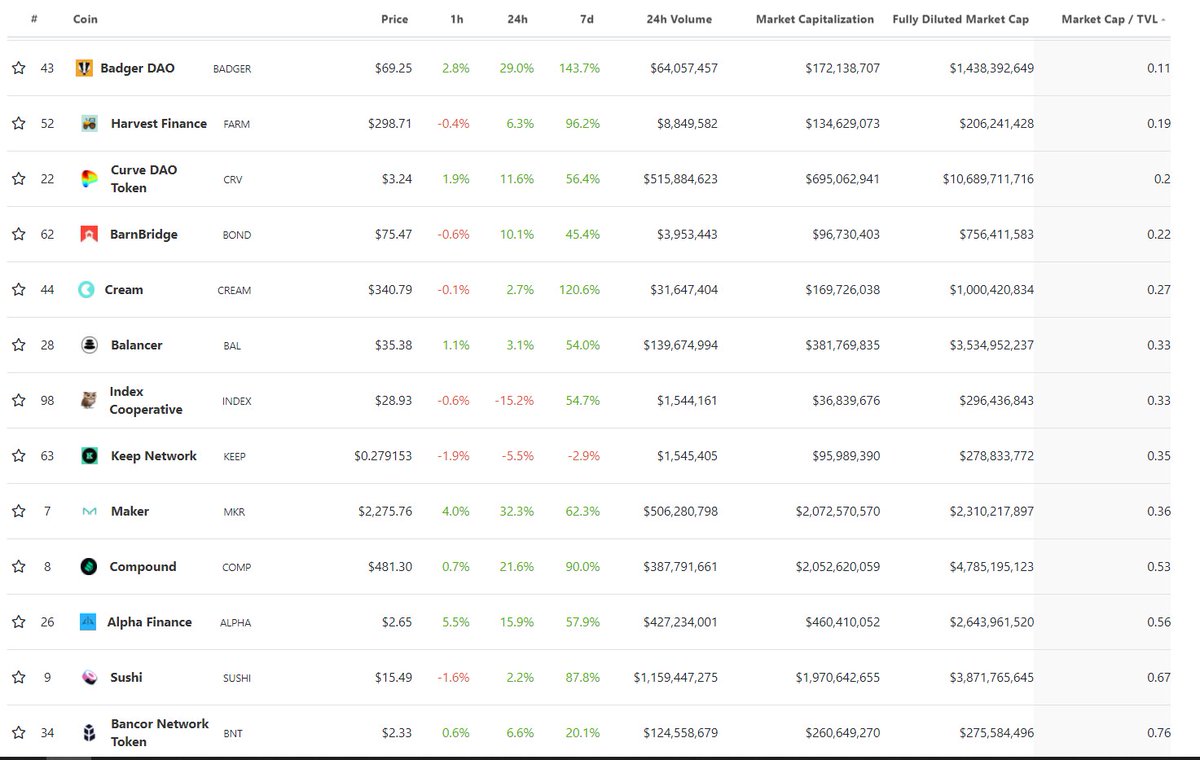Star the Harvest Finance row

point(18,124)
